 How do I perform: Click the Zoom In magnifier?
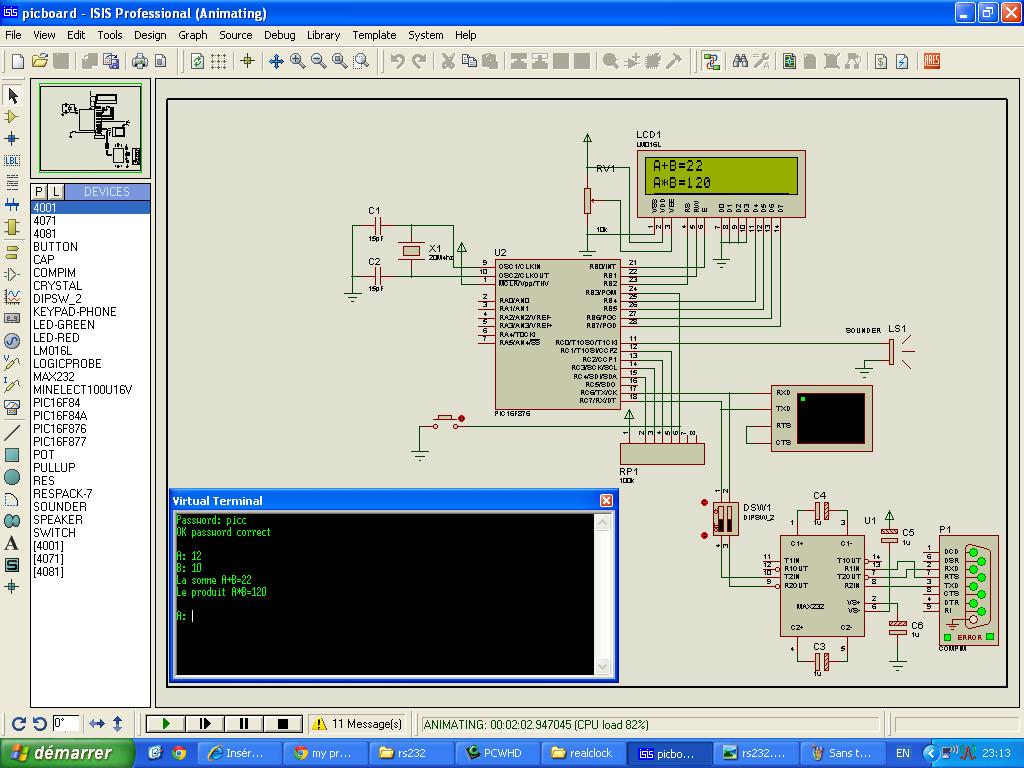tap(298, 61)
